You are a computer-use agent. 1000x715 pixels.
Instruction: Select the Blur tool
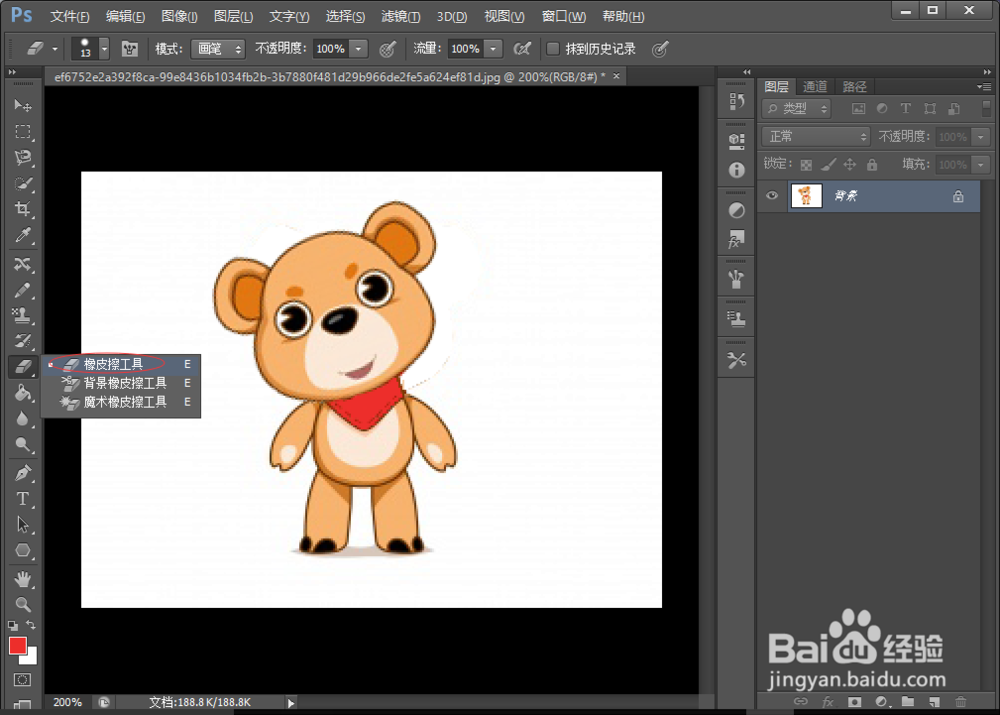click(23, 419)
